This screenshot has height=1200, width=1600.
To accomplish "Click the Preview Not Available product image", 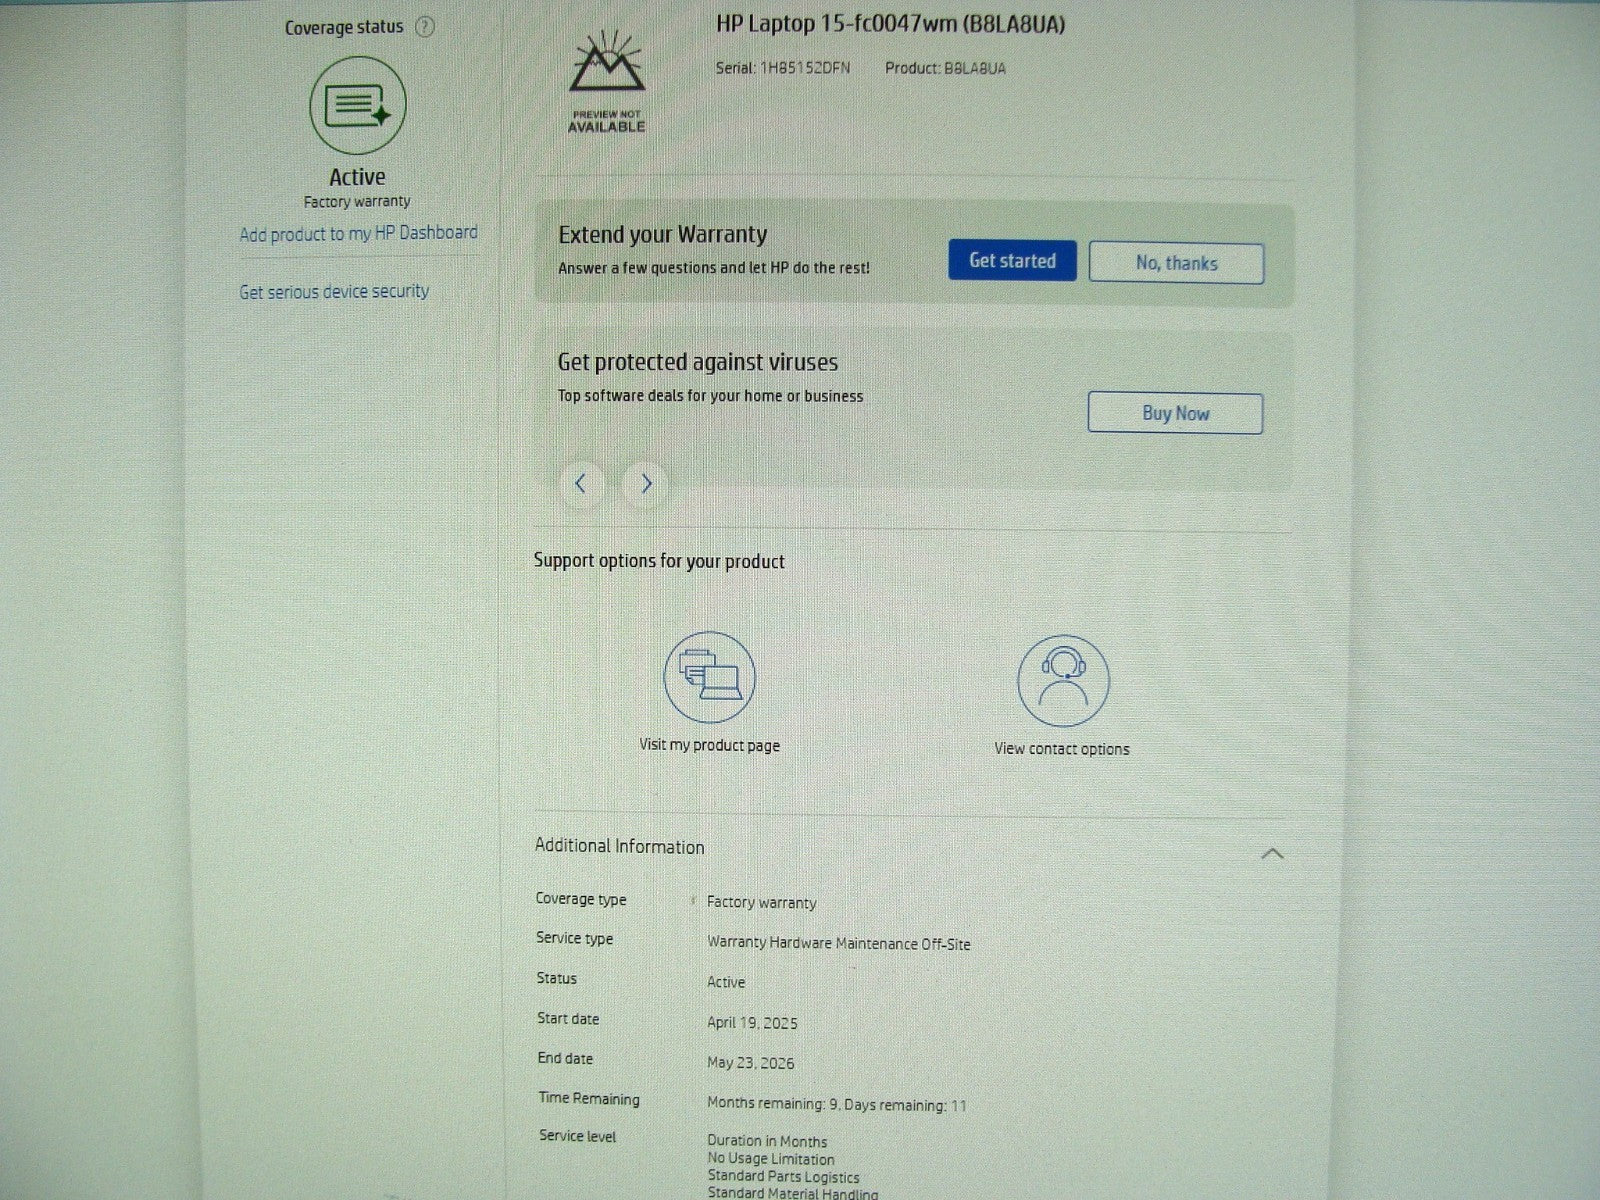I will pyautogui.click(x=607, y=83).
